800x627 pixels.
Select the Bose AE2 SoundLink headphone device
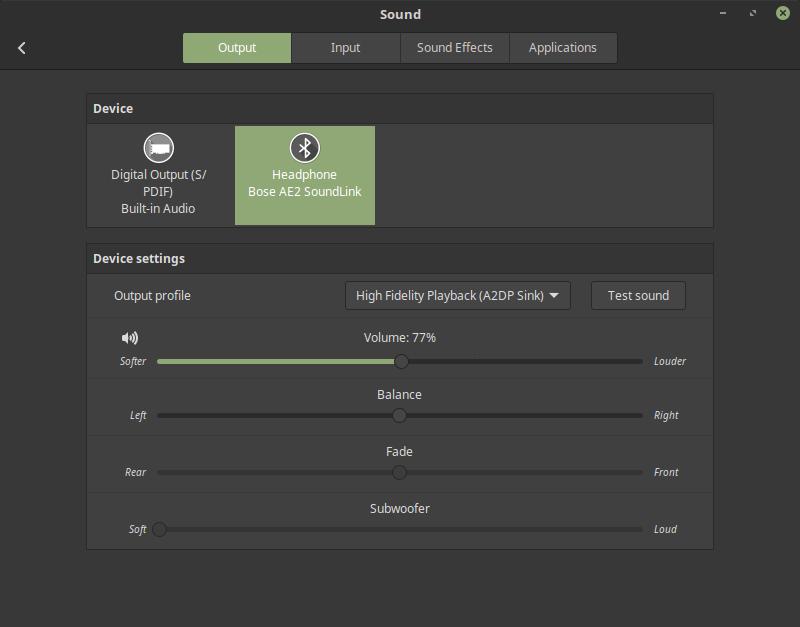coord(305,175)
